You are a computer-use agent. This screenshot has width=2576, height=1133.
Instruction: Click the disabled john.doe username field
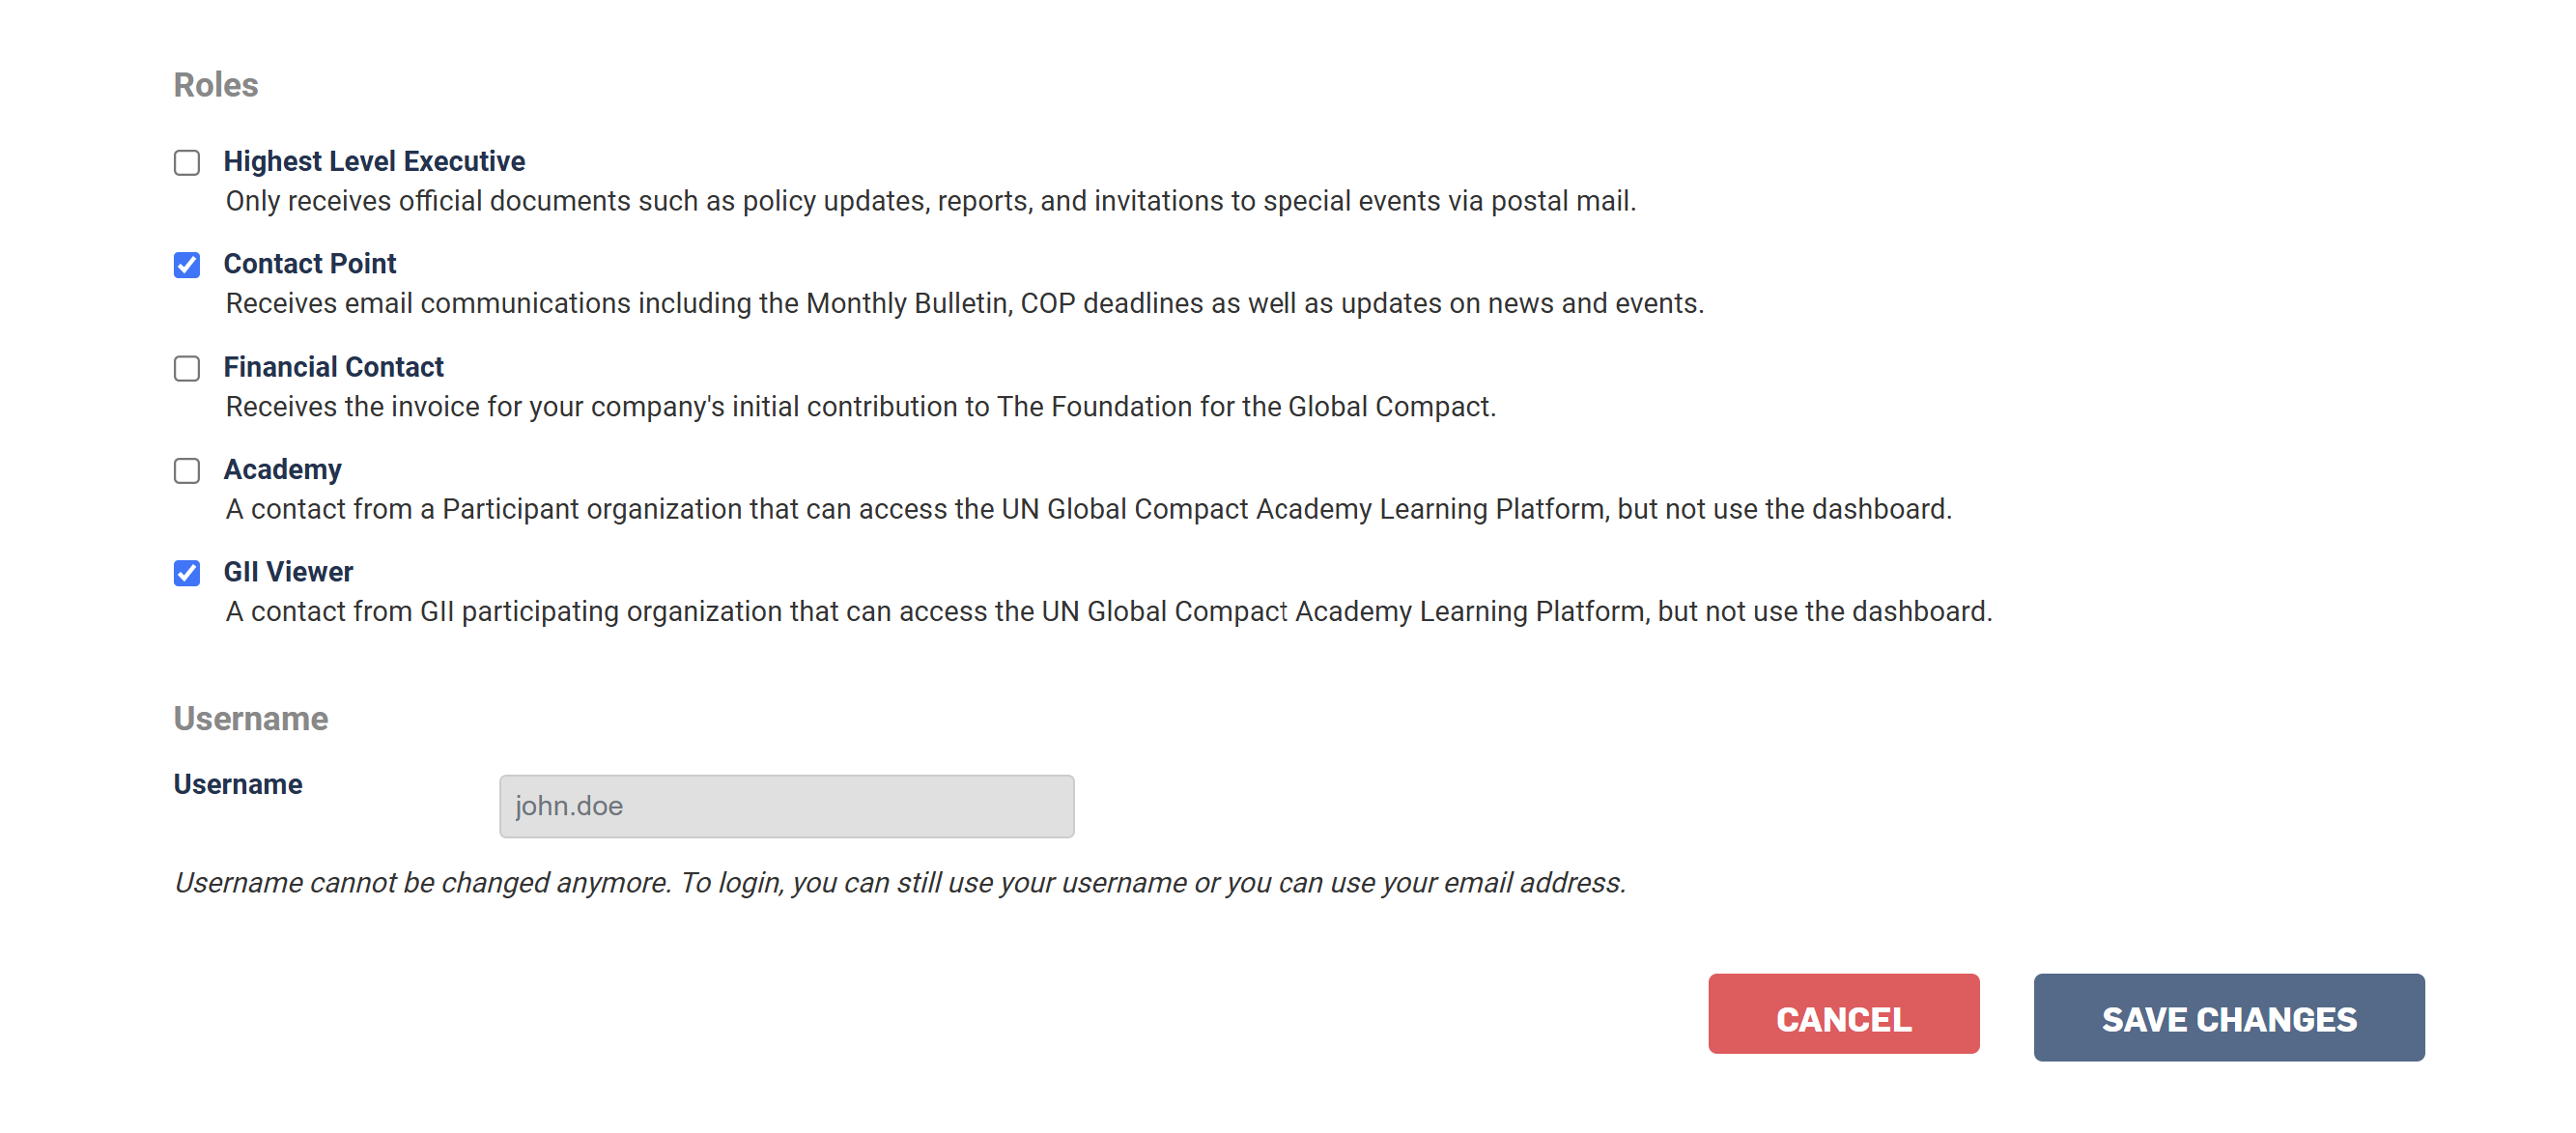786,806
